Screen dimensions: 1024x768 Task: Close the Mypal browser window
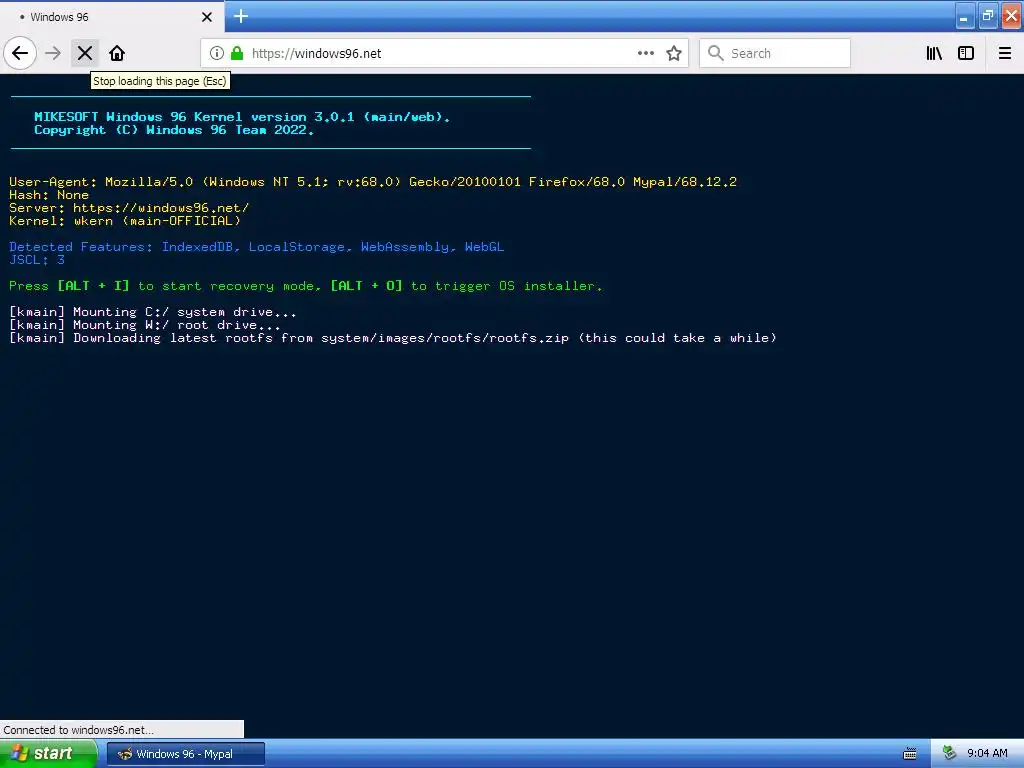[x=1012, y=17]
